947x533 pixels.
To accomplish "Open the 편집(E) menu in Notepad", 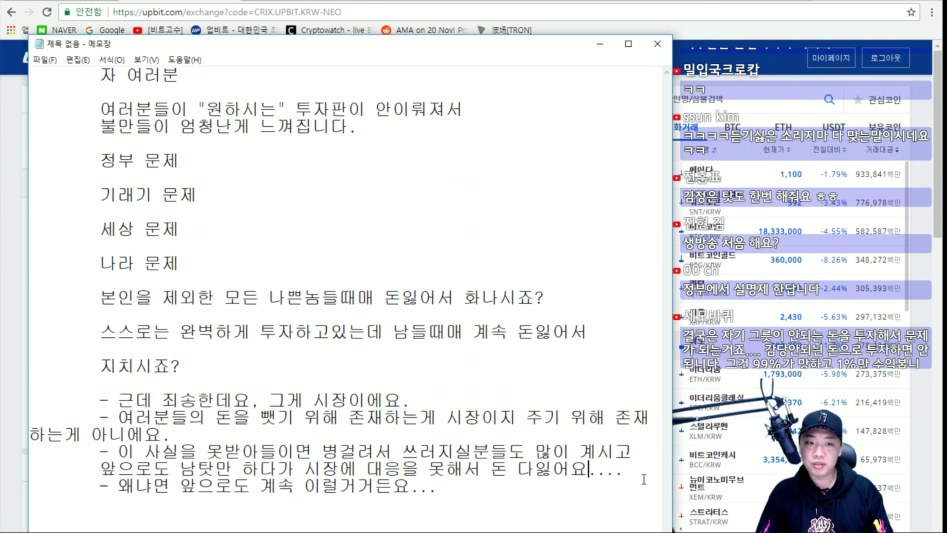I will point(78,60).
